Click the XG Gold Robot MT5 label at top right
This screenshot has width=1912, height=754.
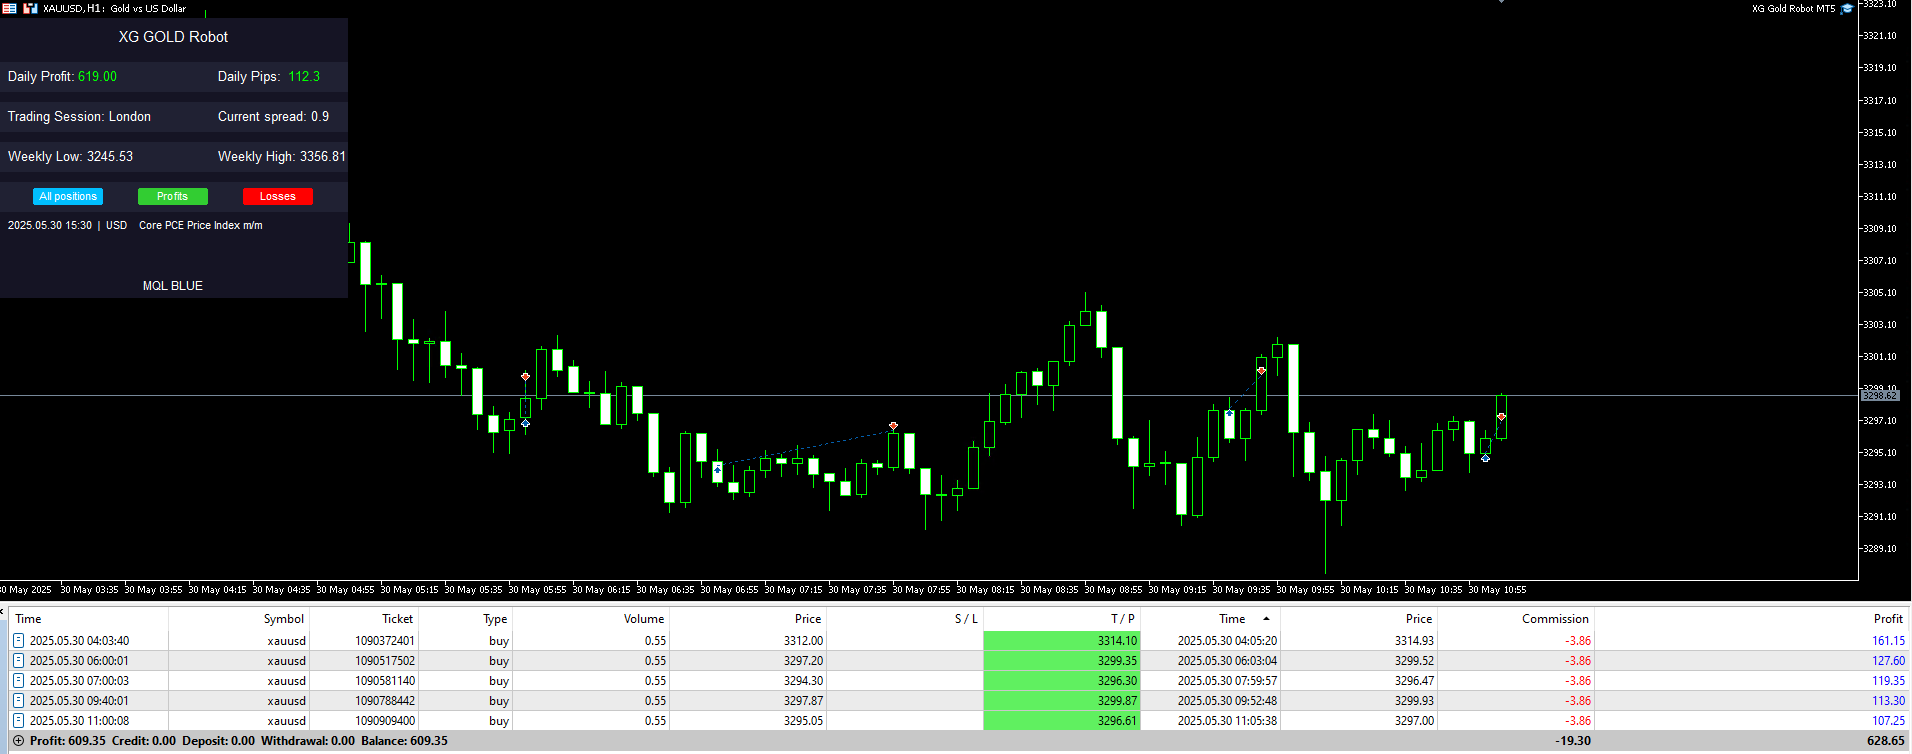pyautogui.click(x=1793, y=8)
